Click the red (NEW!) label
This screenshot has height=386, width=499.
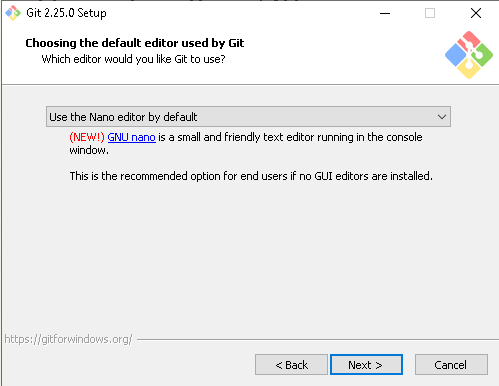(x=87, y=137)
